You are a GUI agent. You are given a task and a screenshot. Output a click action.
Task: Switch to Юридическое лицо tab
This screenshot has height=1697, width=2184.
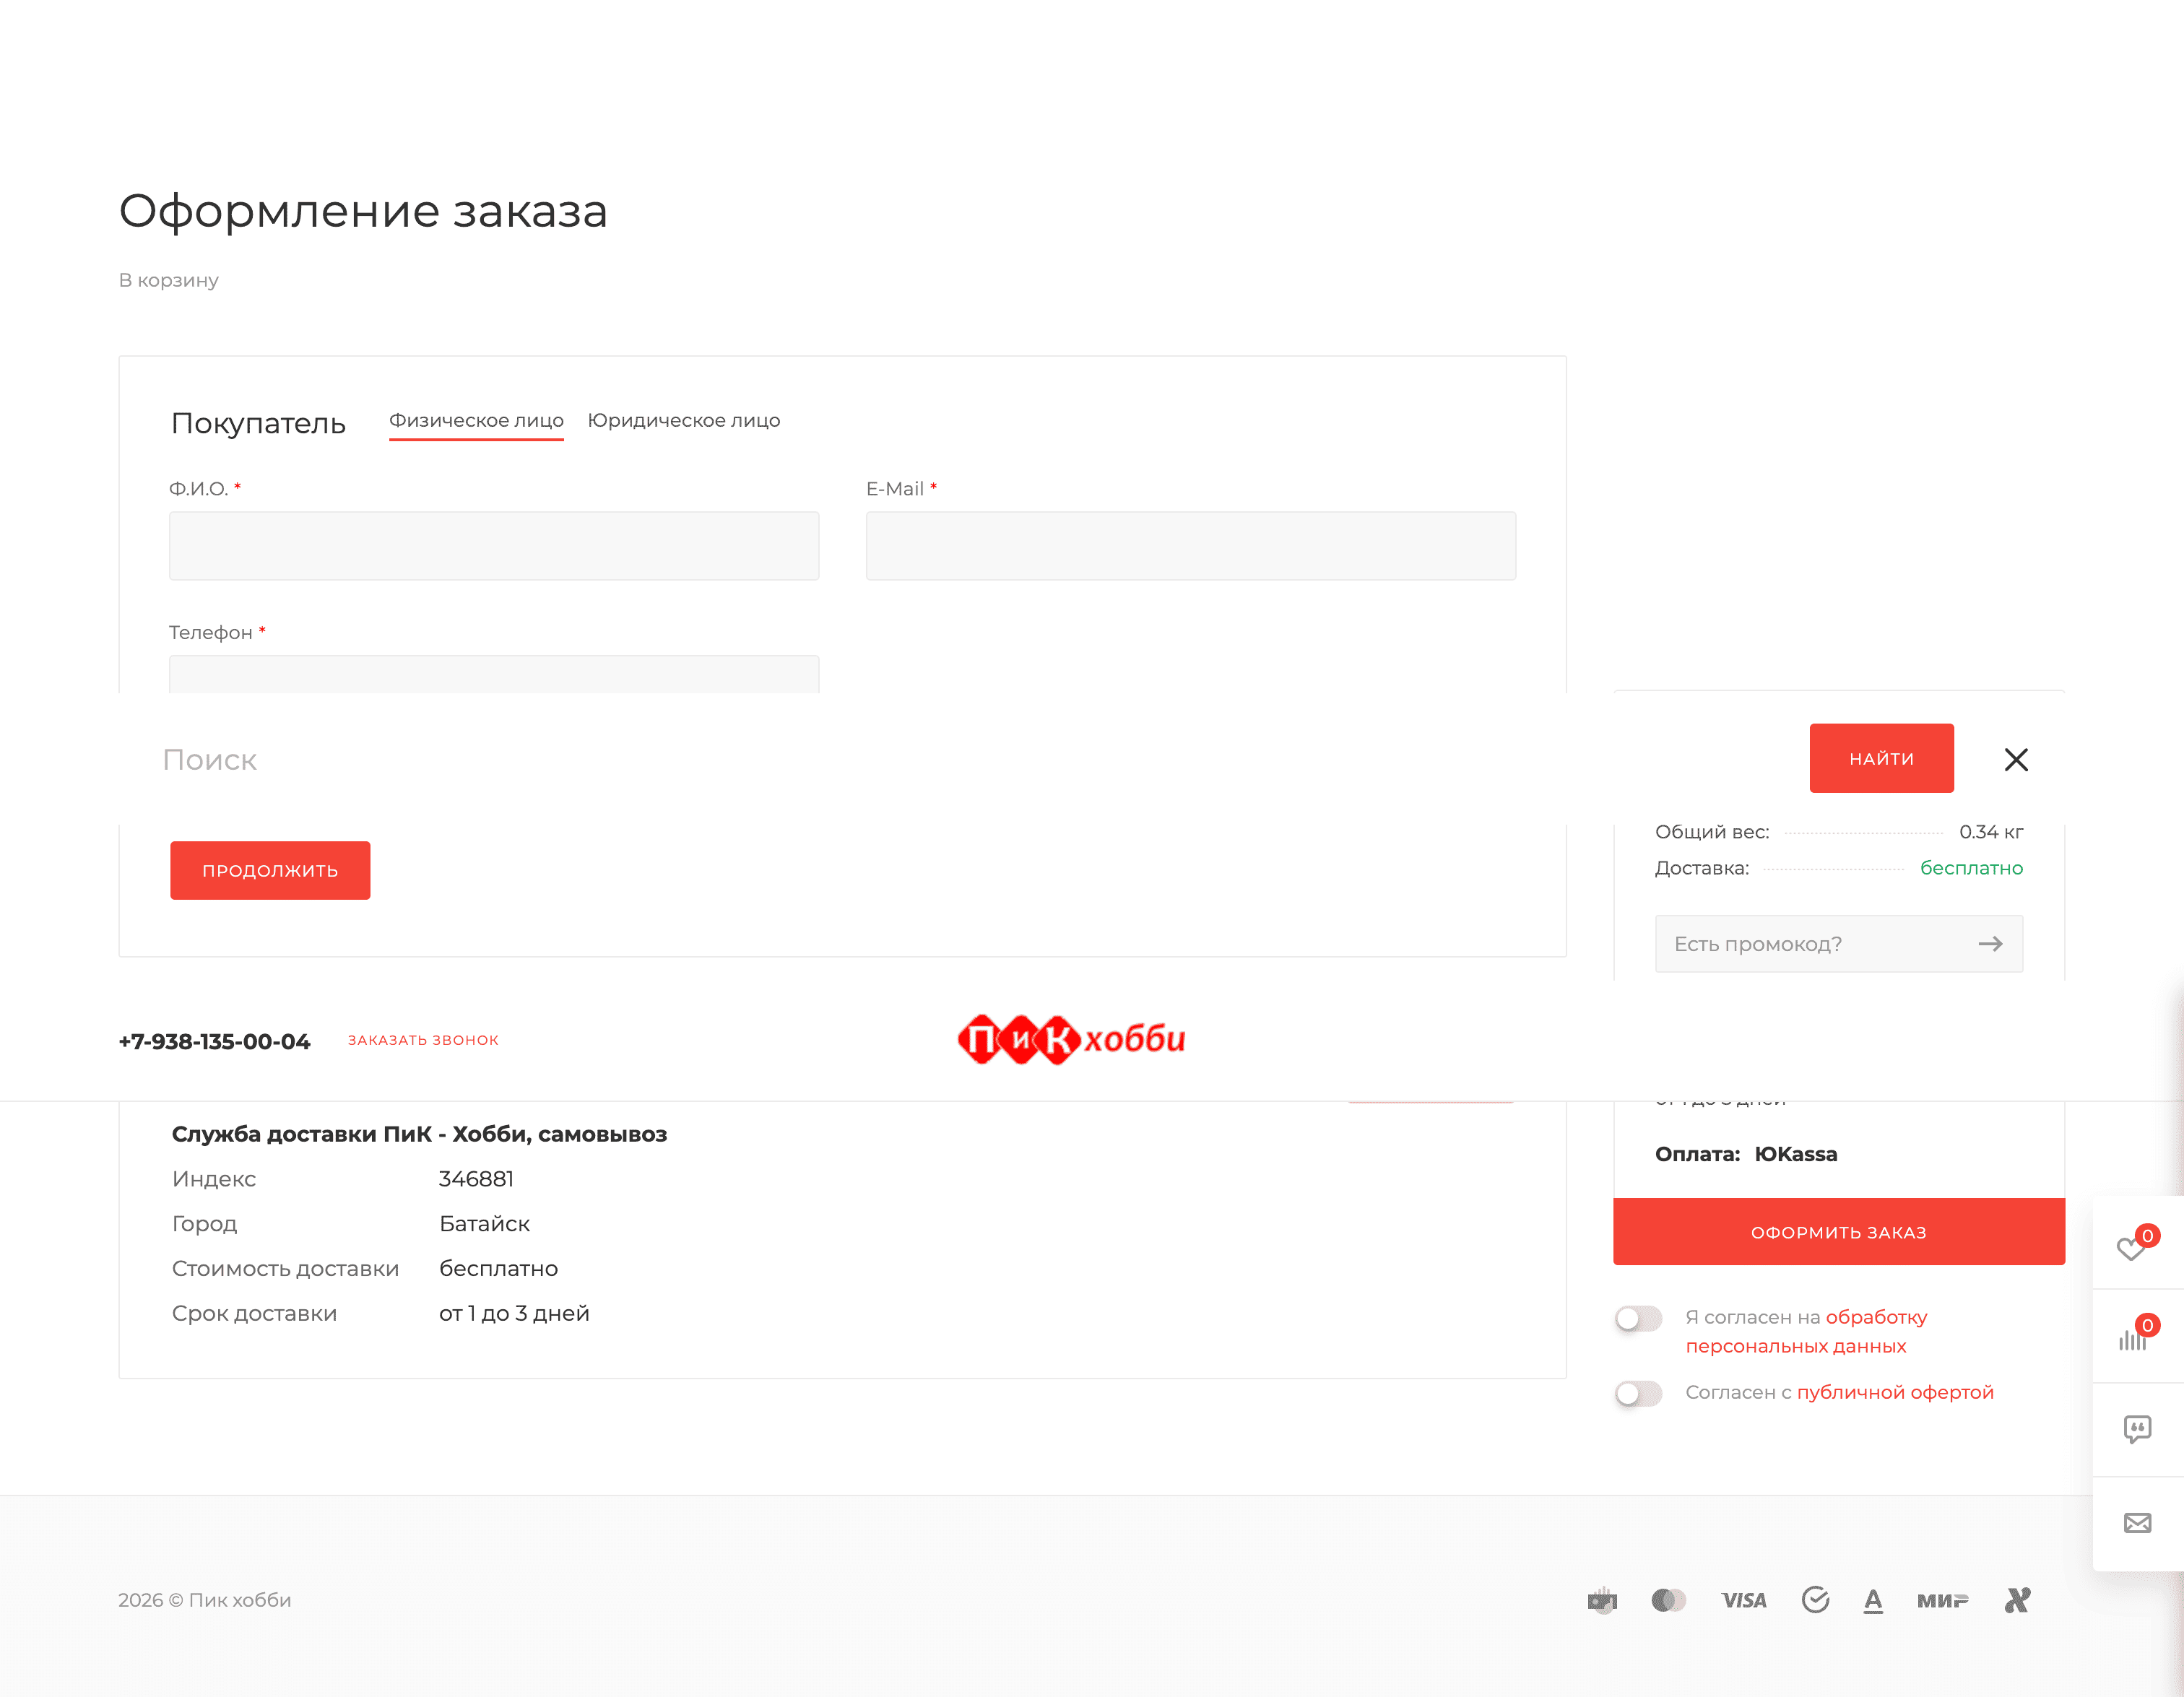point(684,421)
